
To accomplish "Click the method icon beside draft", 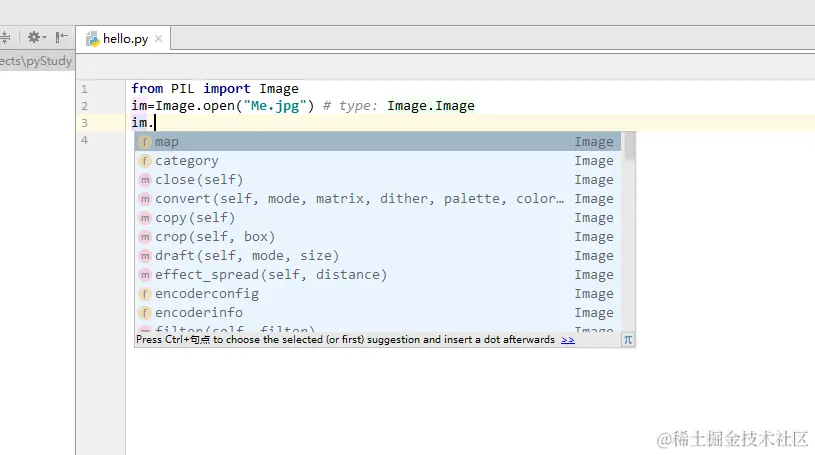I will (x=145, y=256).
